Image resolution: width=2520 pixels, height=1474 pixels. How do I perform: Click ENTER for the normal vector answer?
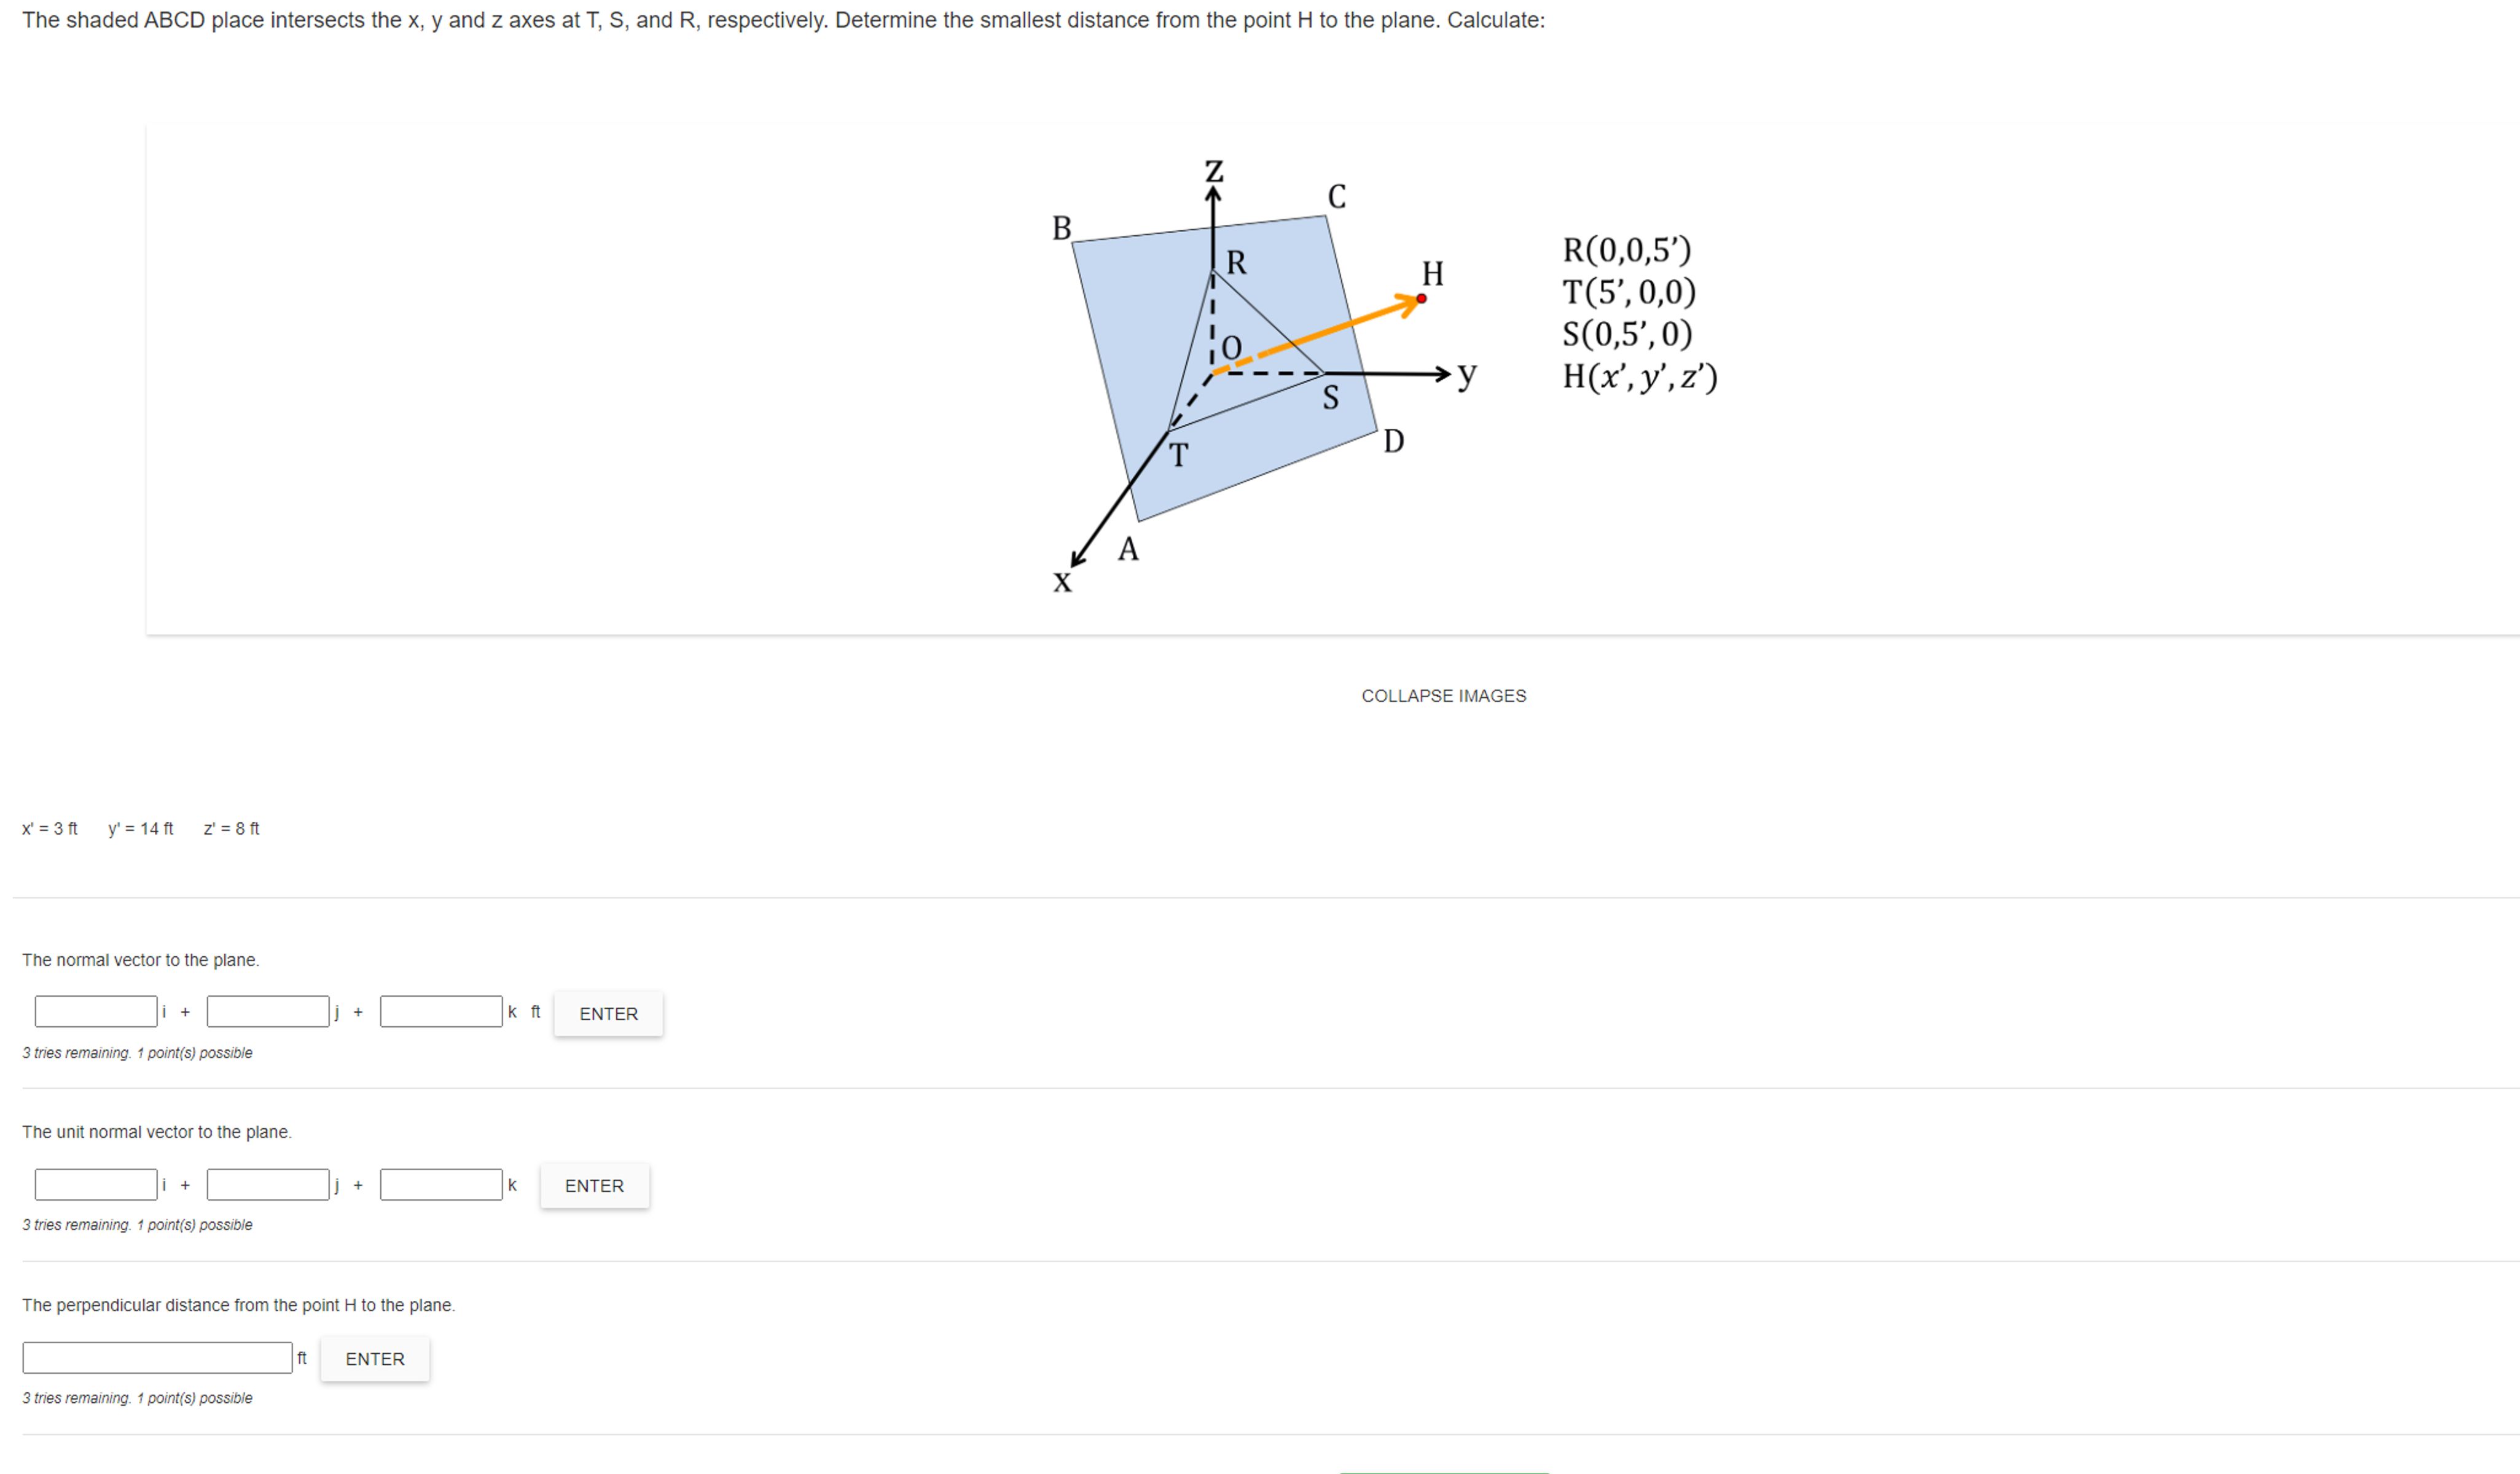coord(607,1013)
